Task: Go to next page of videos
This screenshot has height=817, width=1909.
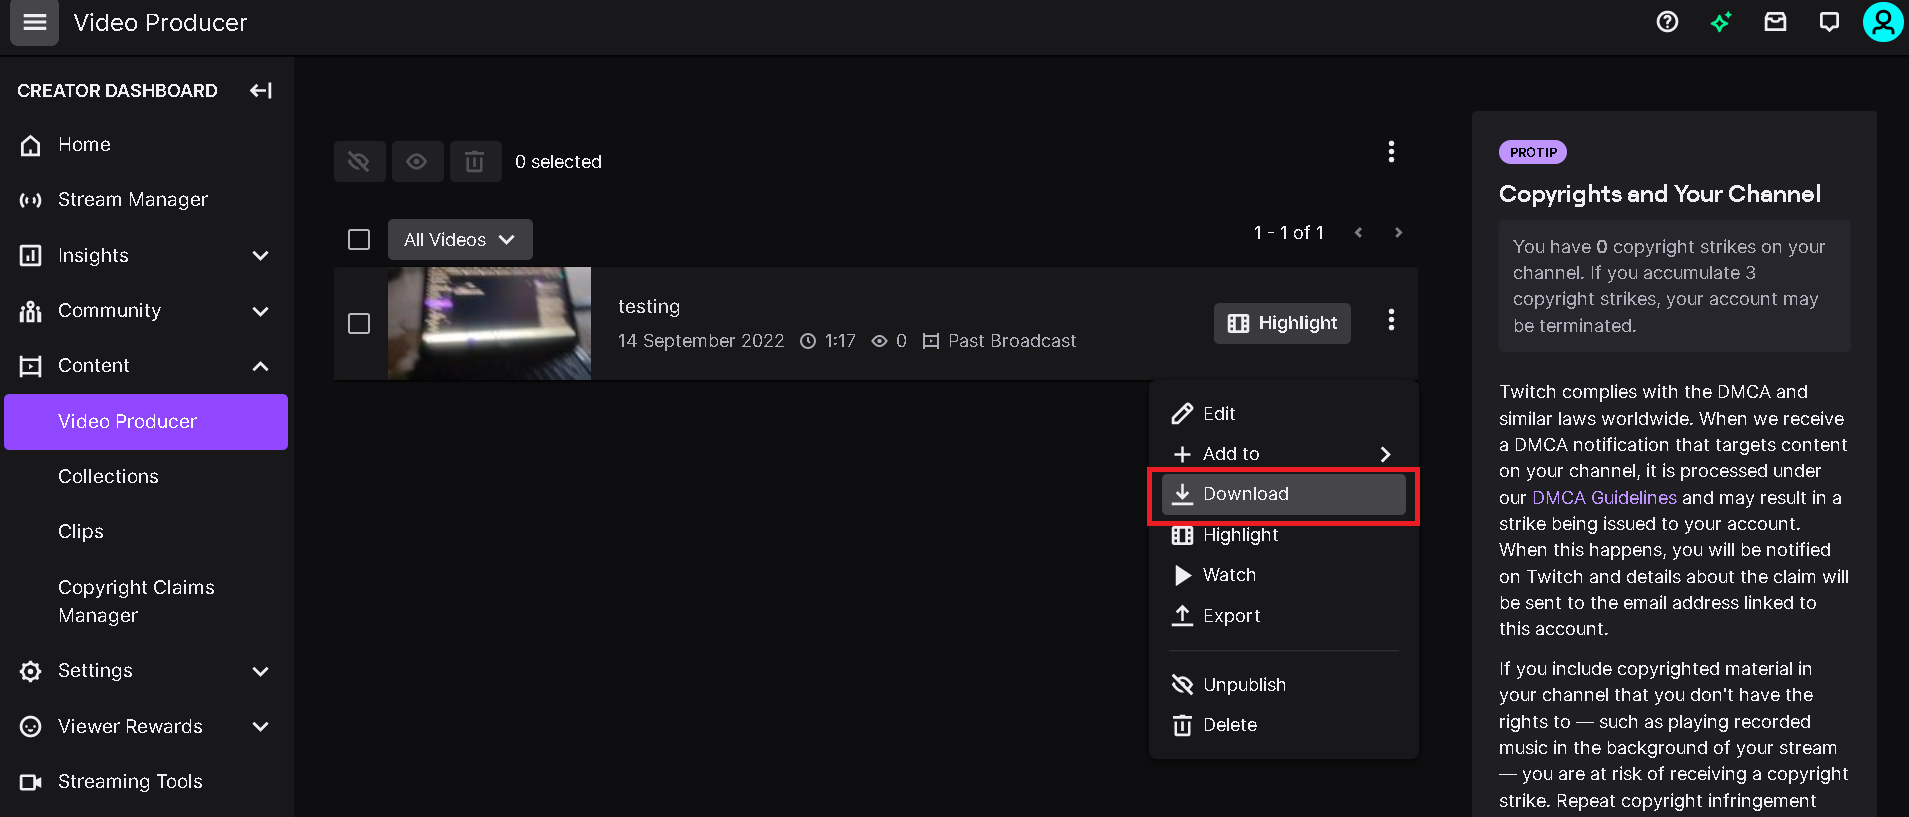Action: pos(1398,233)
